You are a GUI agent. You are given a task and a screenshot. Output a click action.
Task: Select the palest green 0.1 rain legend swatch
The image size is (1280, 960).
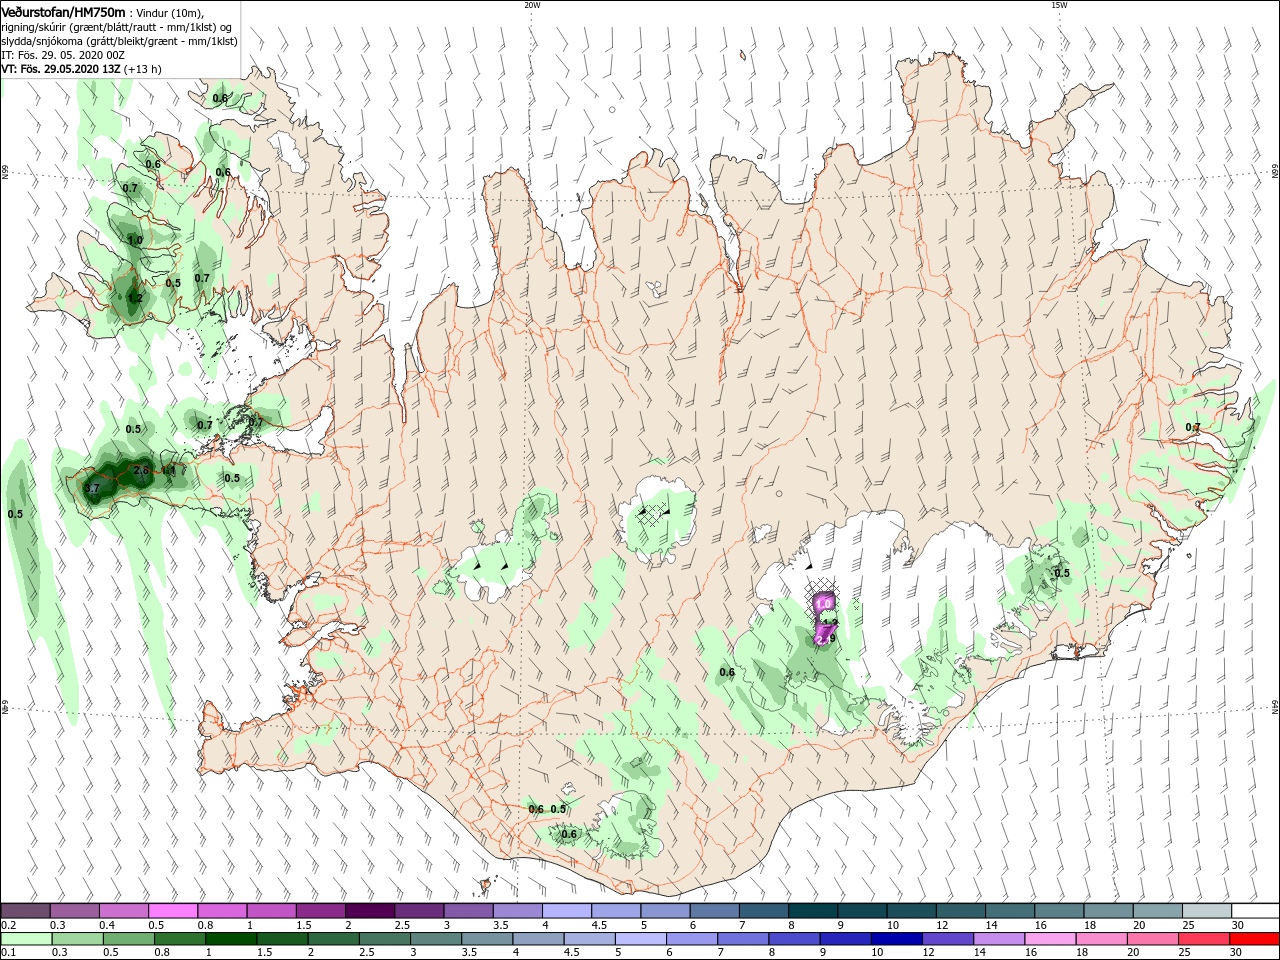coord(25,940)
